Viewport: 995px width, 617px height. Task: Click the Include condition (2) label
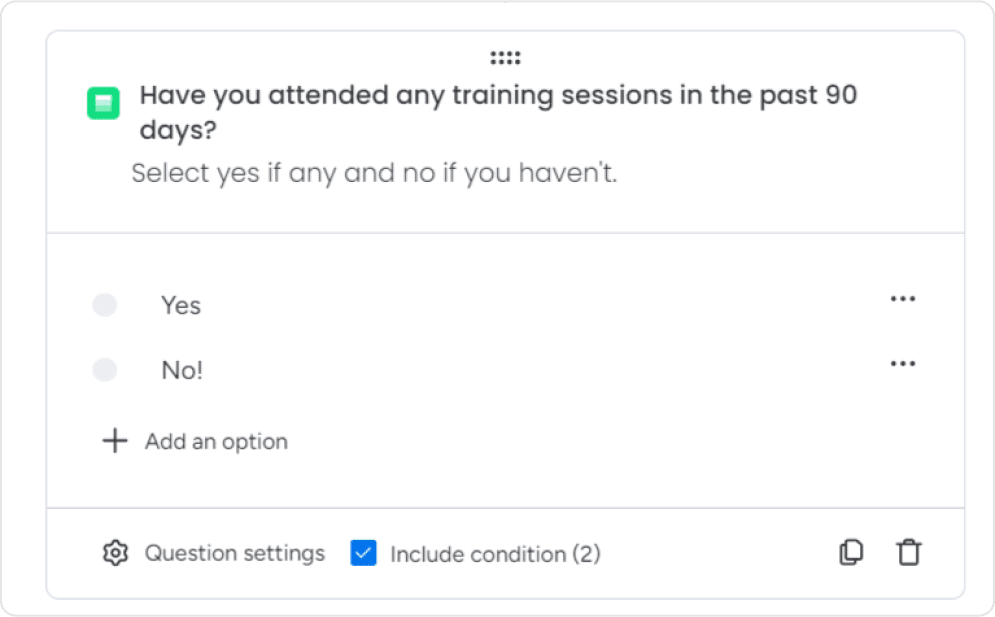coord(495,554)
